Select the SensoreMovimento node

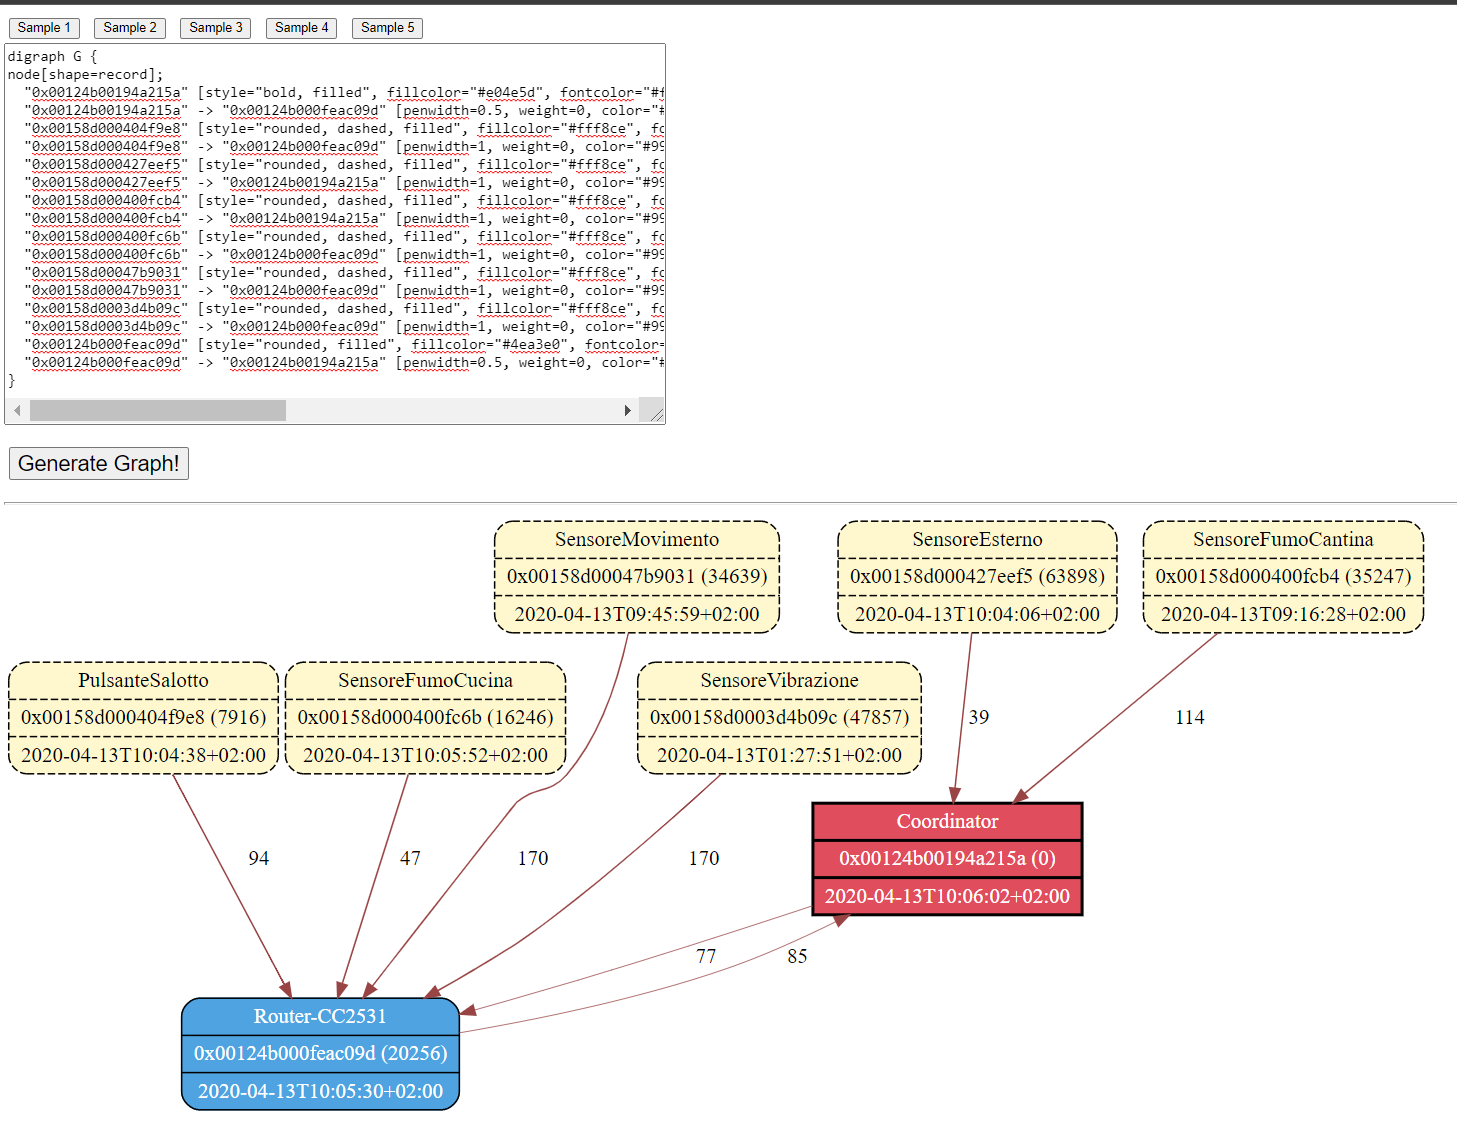636,577
